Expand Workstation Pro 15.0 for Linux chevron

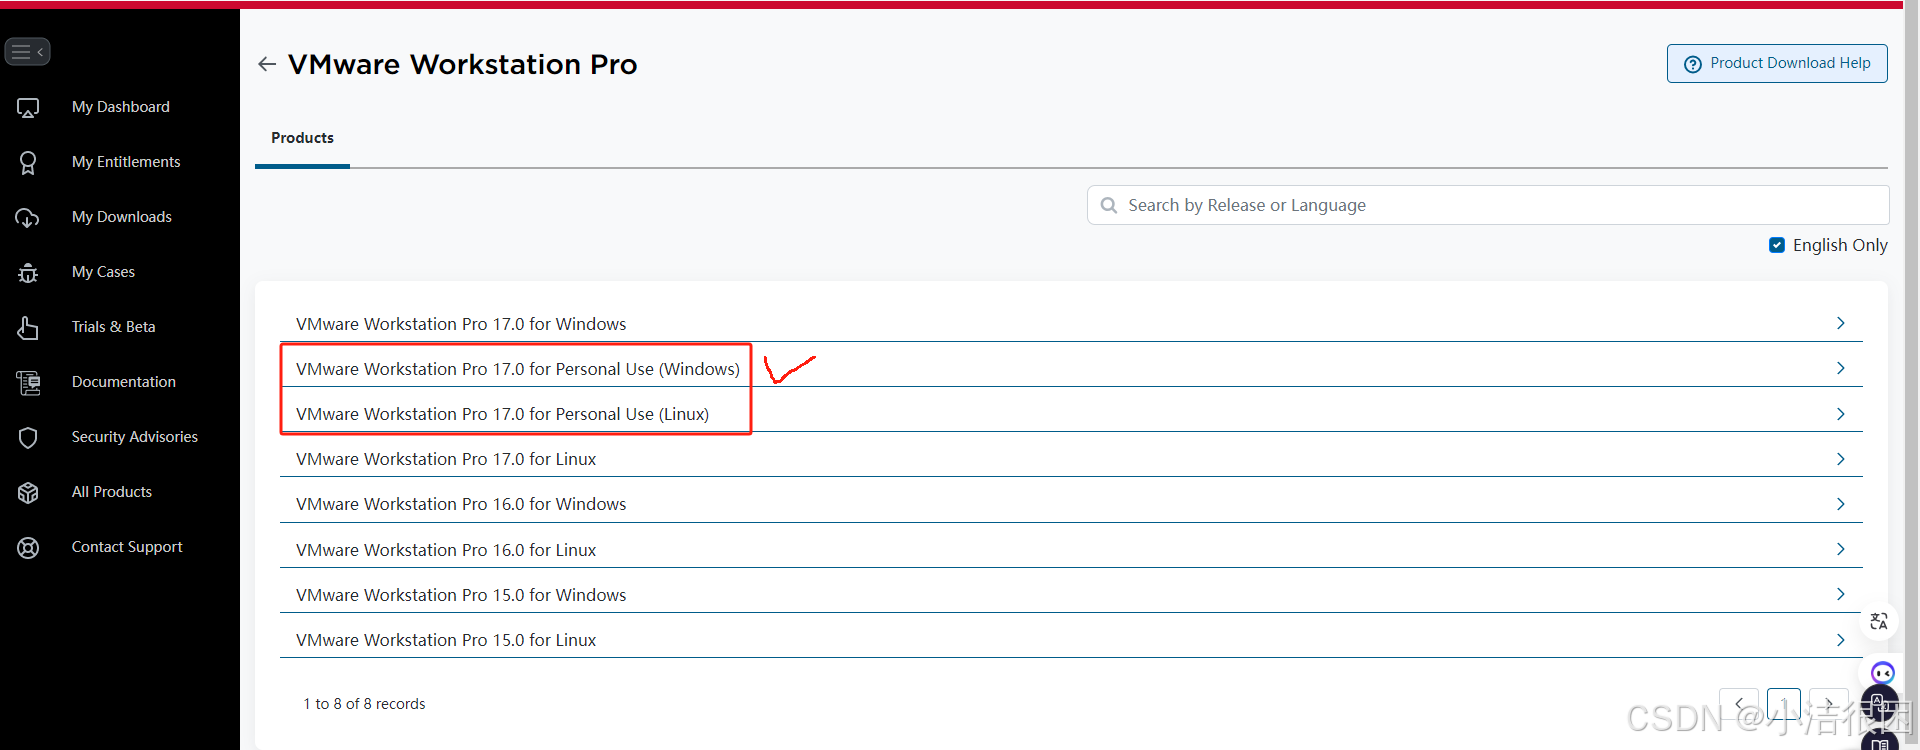(x=1840, y=640)
